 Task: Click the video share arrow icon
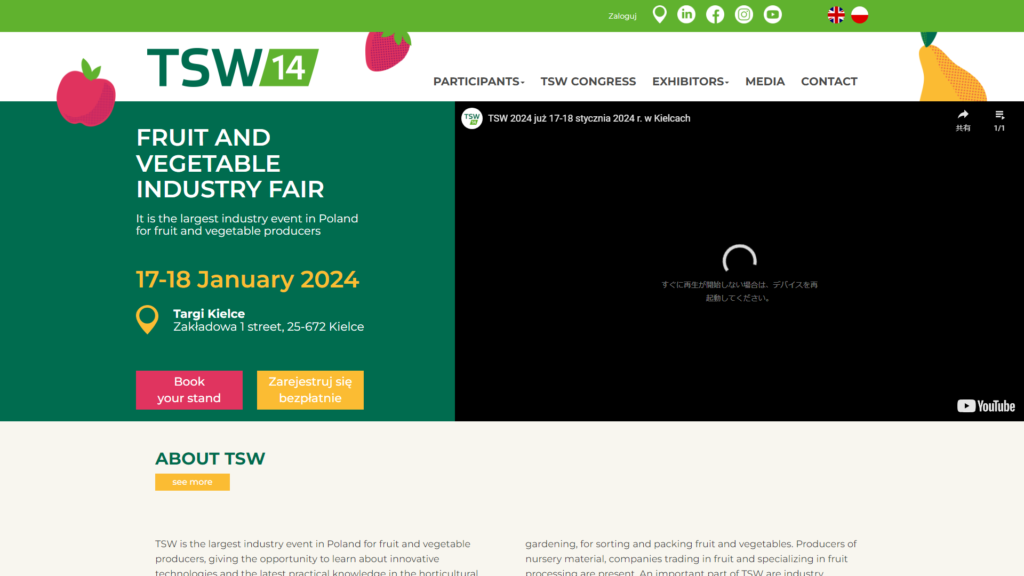963,120
